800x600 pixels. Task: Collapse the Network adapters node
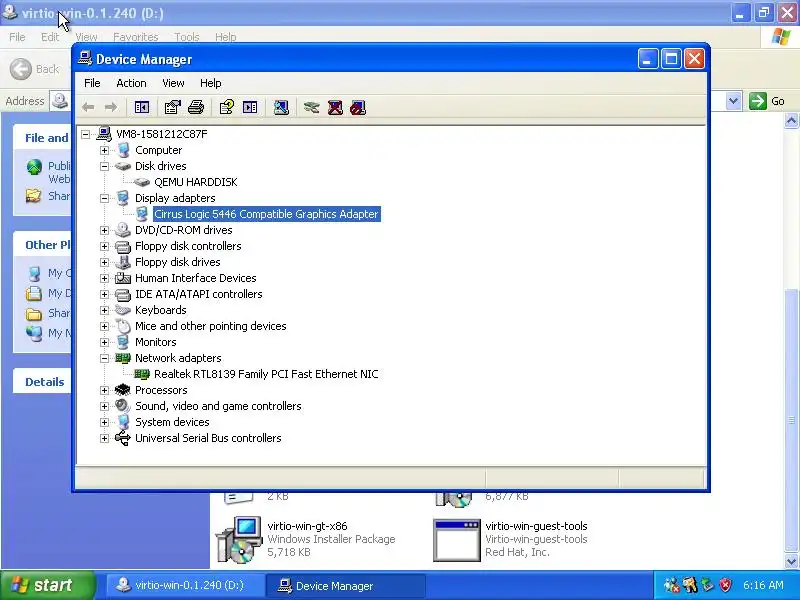point(105,359)
